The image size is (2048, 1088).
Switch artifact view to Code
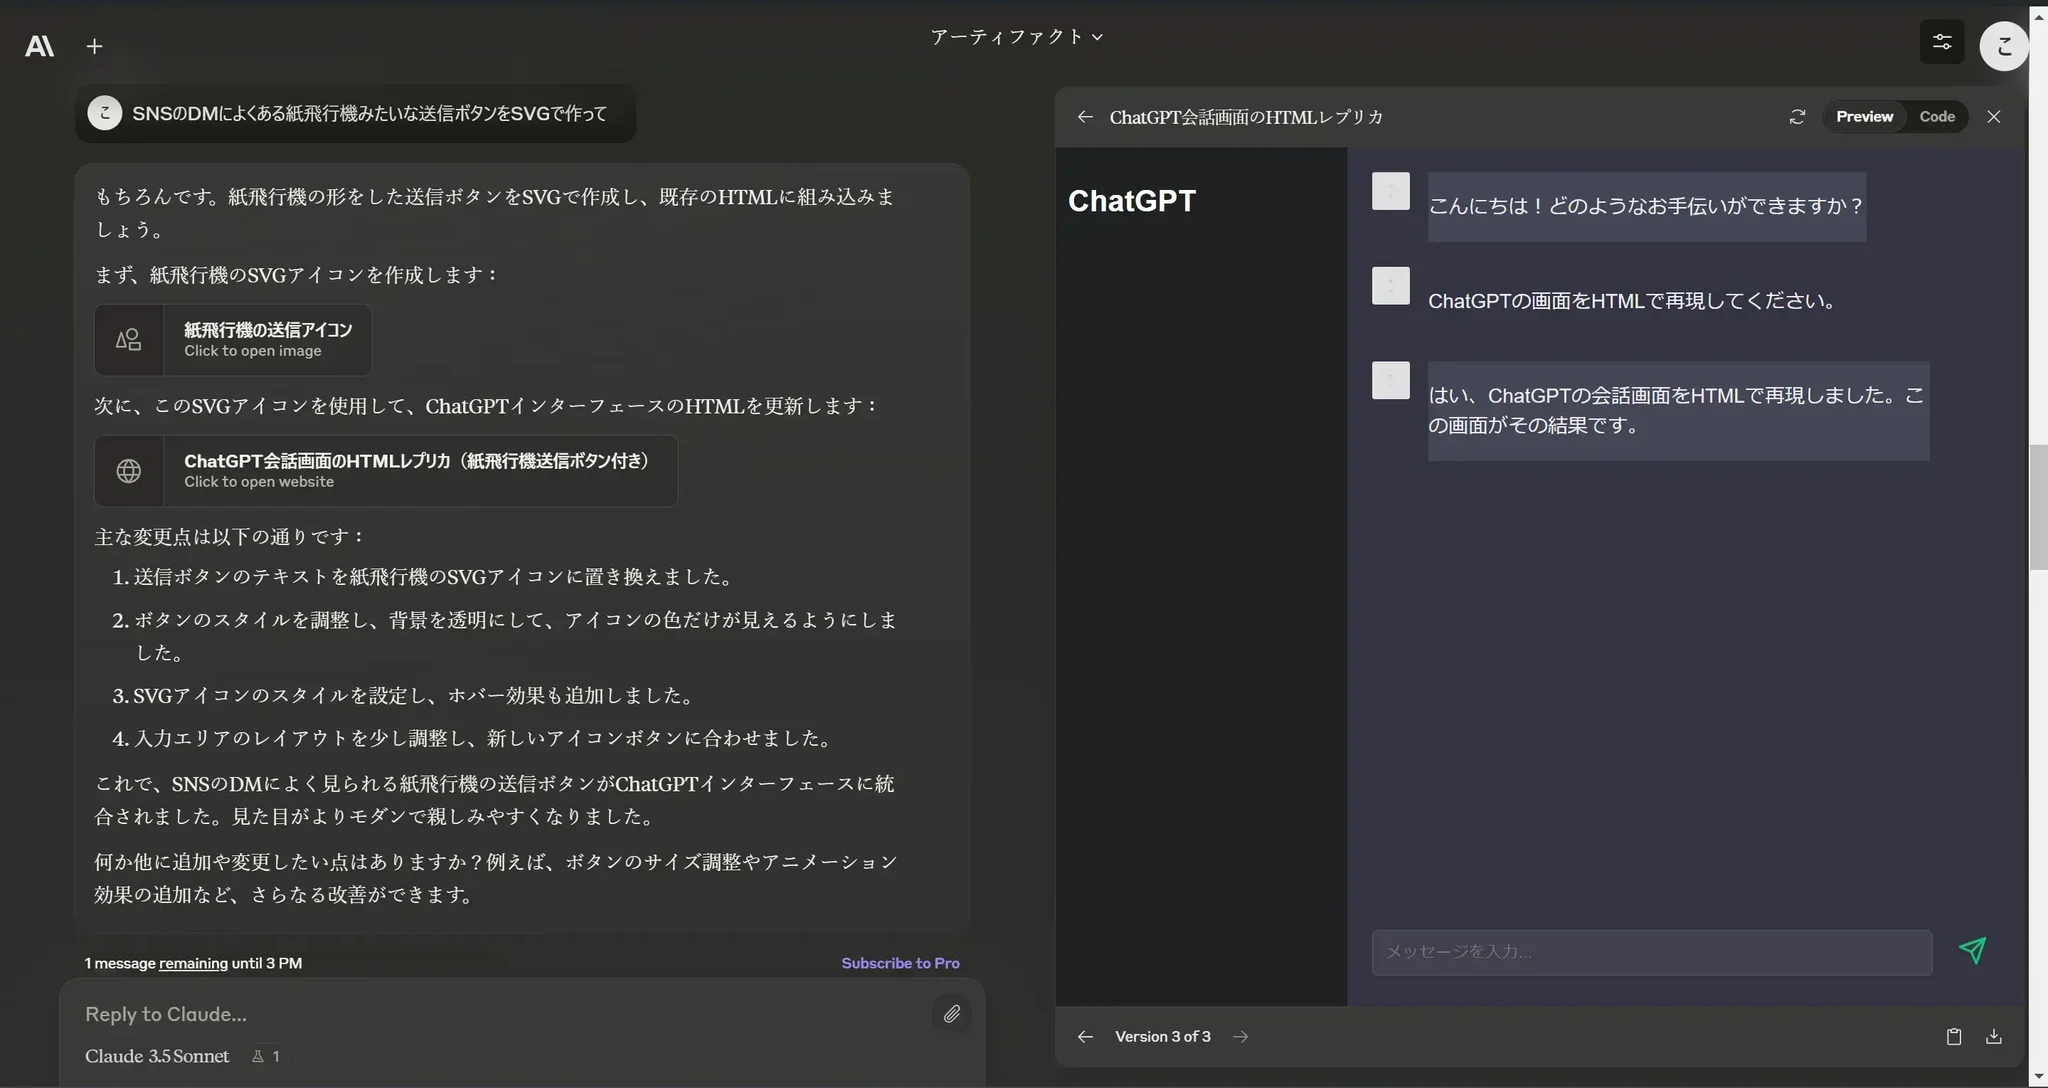pos(1936,117)
